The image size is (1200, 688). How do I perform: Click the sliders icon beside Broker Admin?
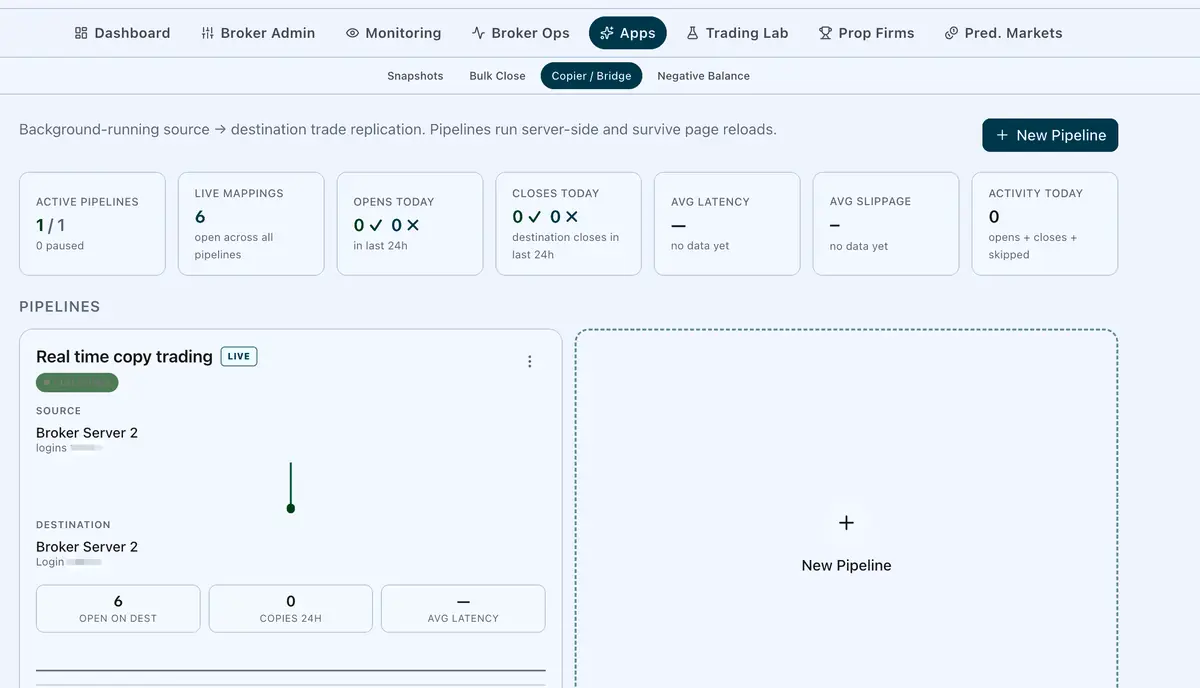pos(207,33)
